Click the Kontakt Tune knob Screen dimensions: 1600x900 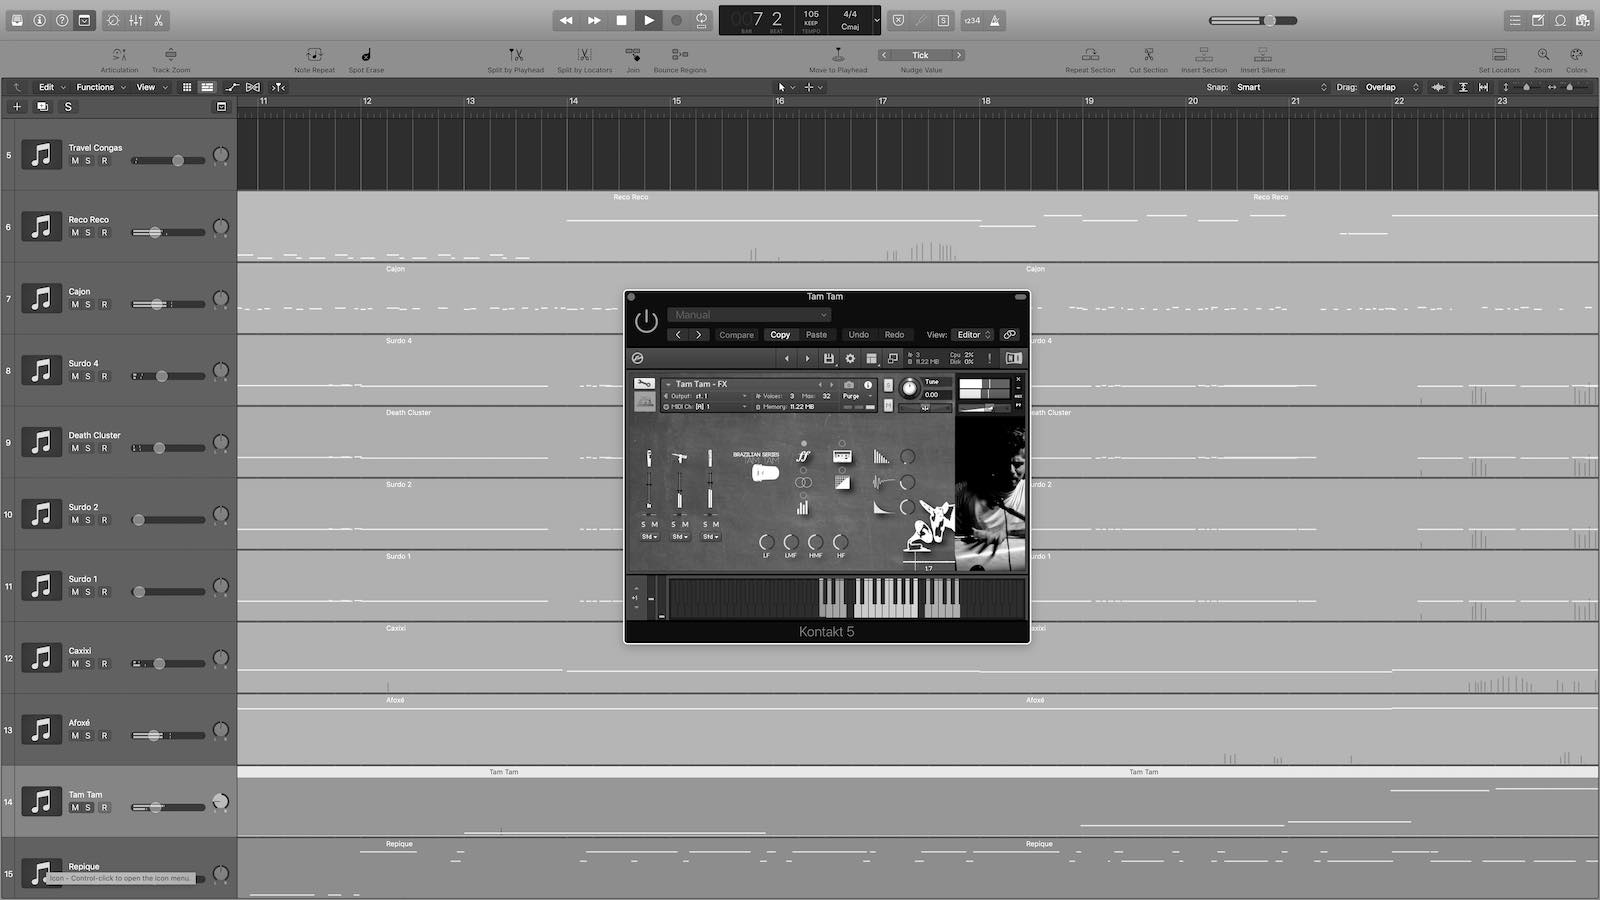[909, 388]
